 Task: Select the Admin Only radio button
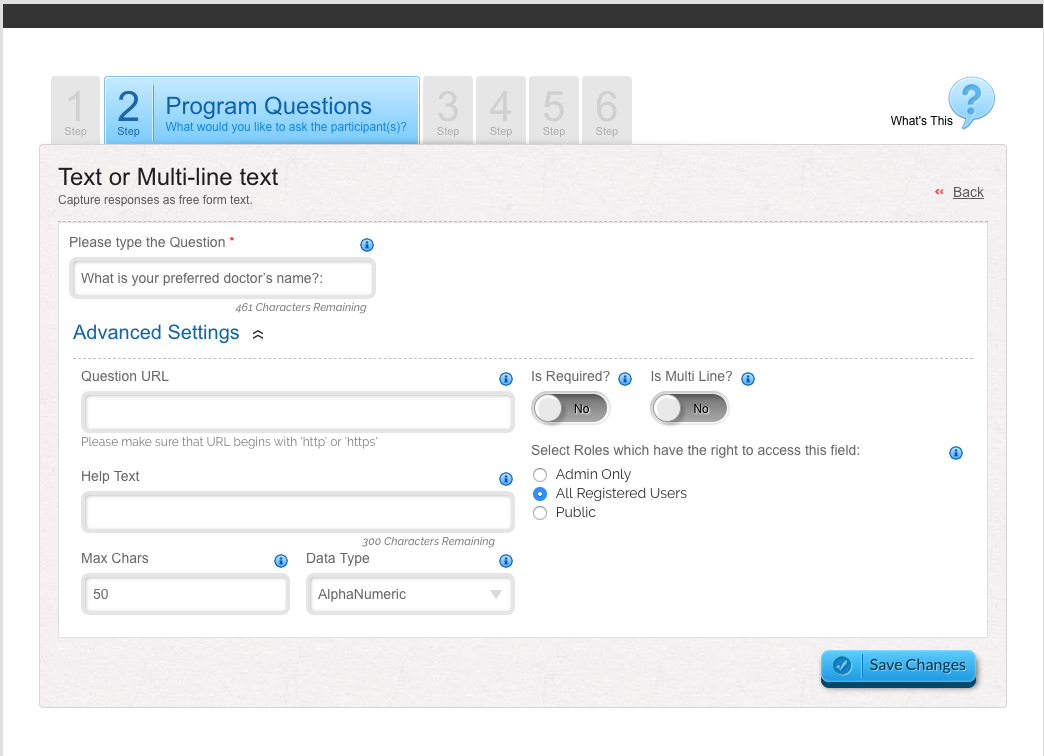[x=539, y=474]
